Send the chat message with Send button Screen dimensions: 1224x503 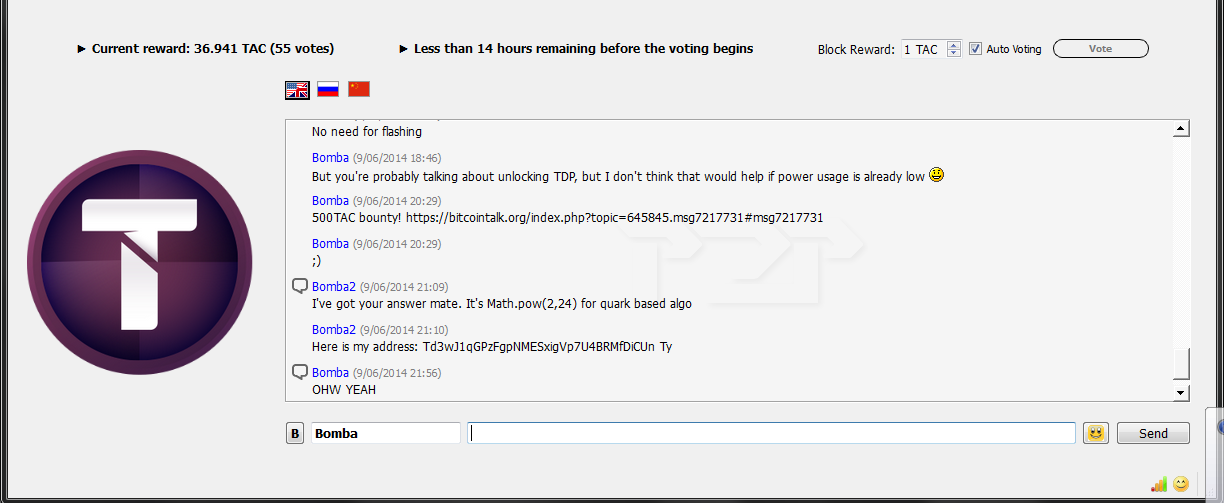(1153, 433)
